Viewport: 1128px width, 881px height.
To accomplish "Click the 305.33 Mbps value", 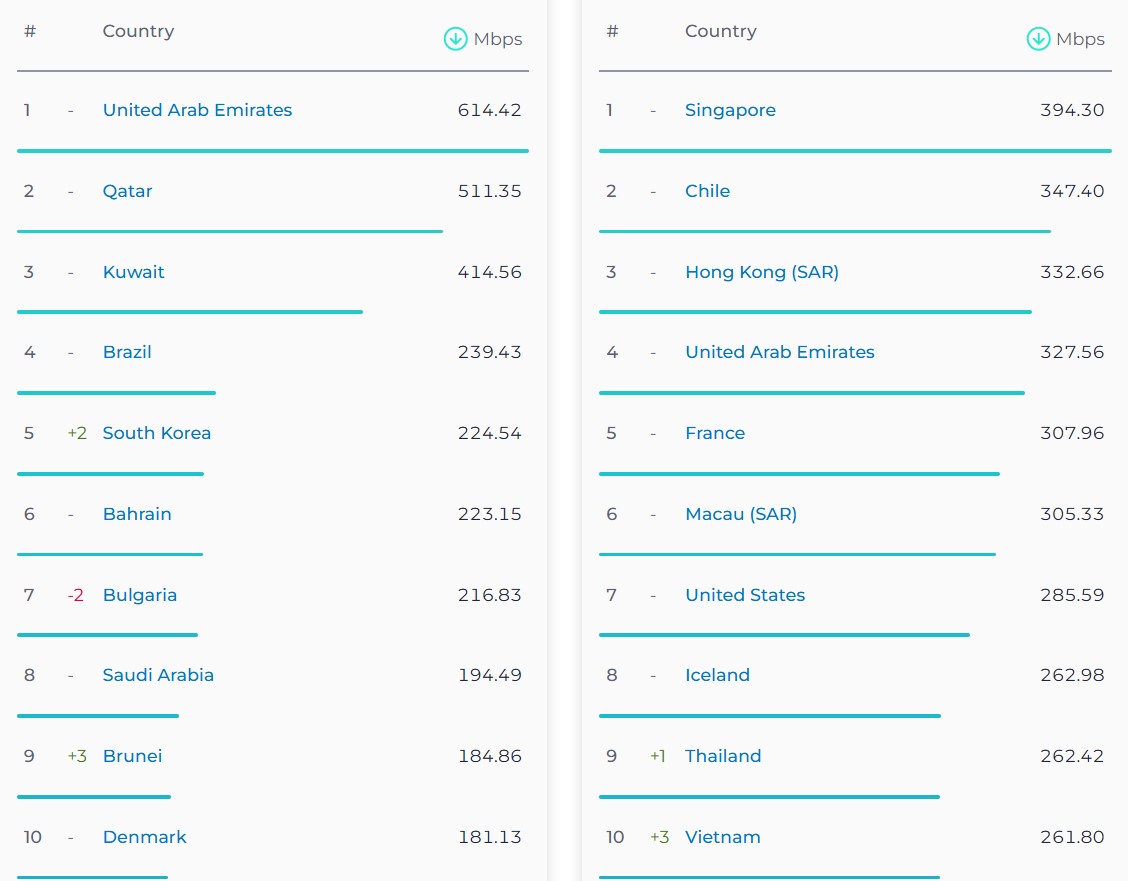I will (1072, 514).
